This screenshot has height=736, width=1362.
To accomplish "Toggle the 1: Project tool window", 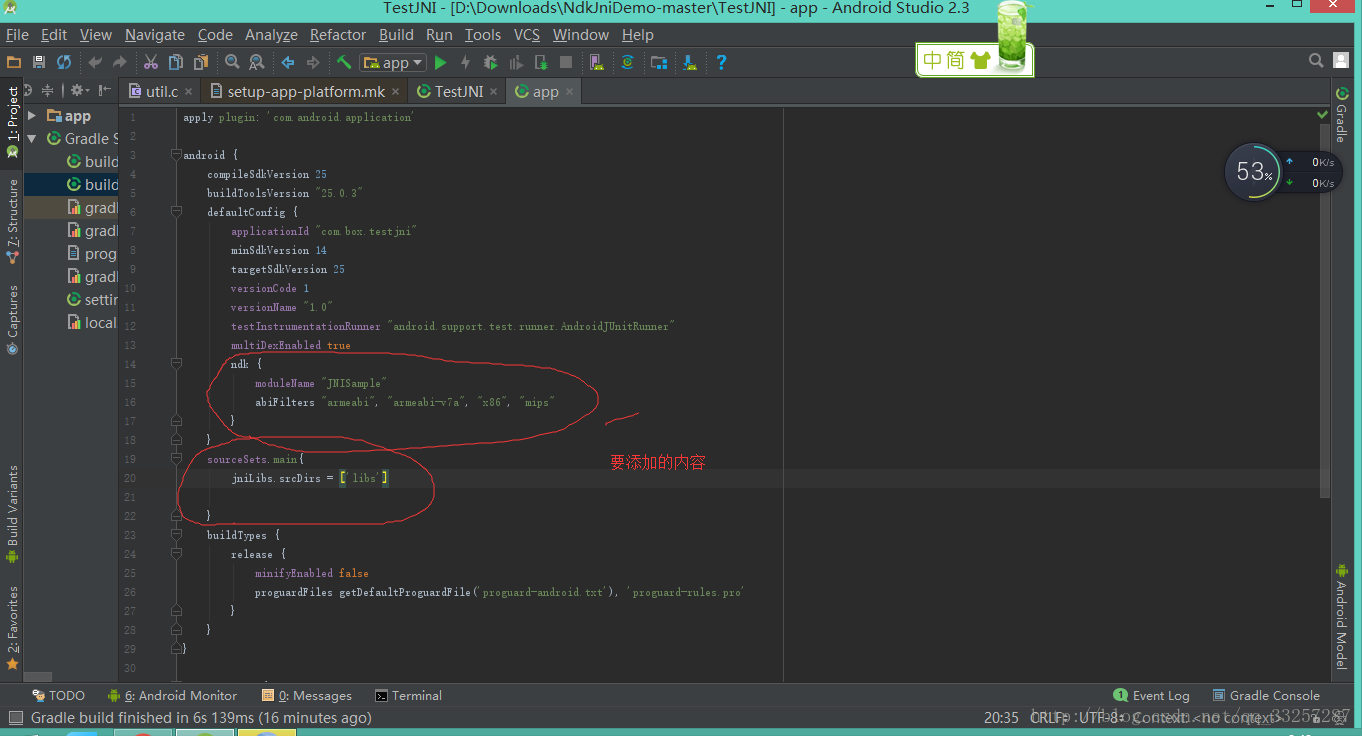I will 12,122.
